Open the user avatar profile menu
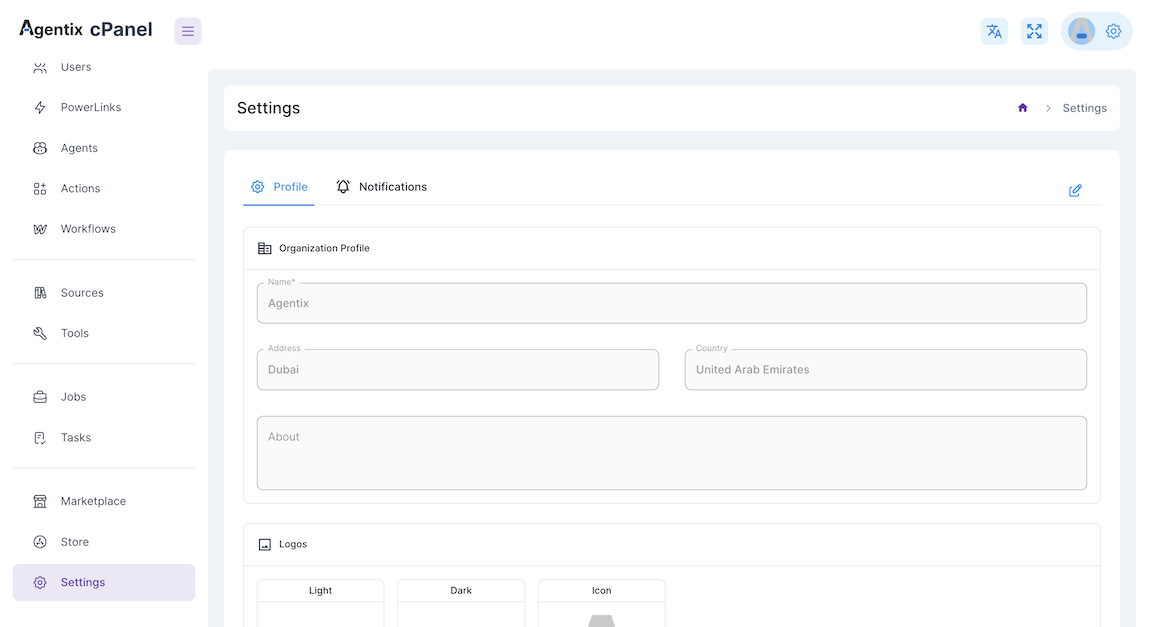 1081,31
